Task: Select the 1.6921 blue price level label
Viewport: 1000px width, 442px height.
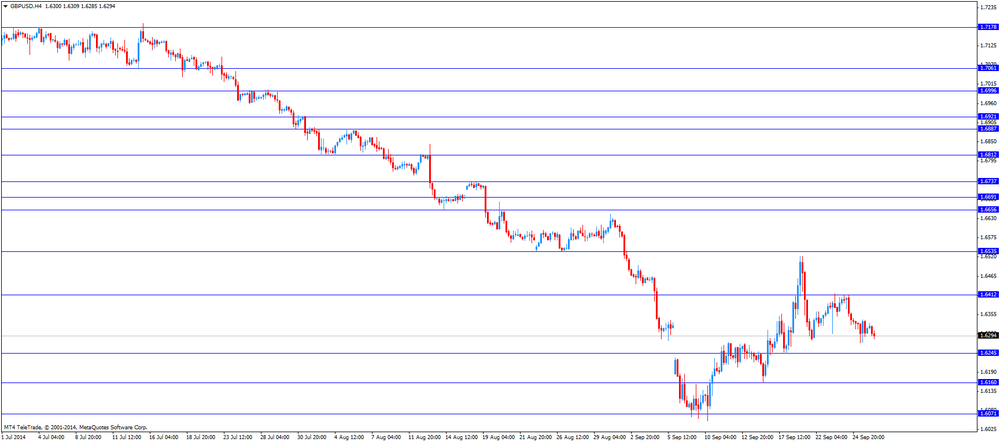Action: 987,117
